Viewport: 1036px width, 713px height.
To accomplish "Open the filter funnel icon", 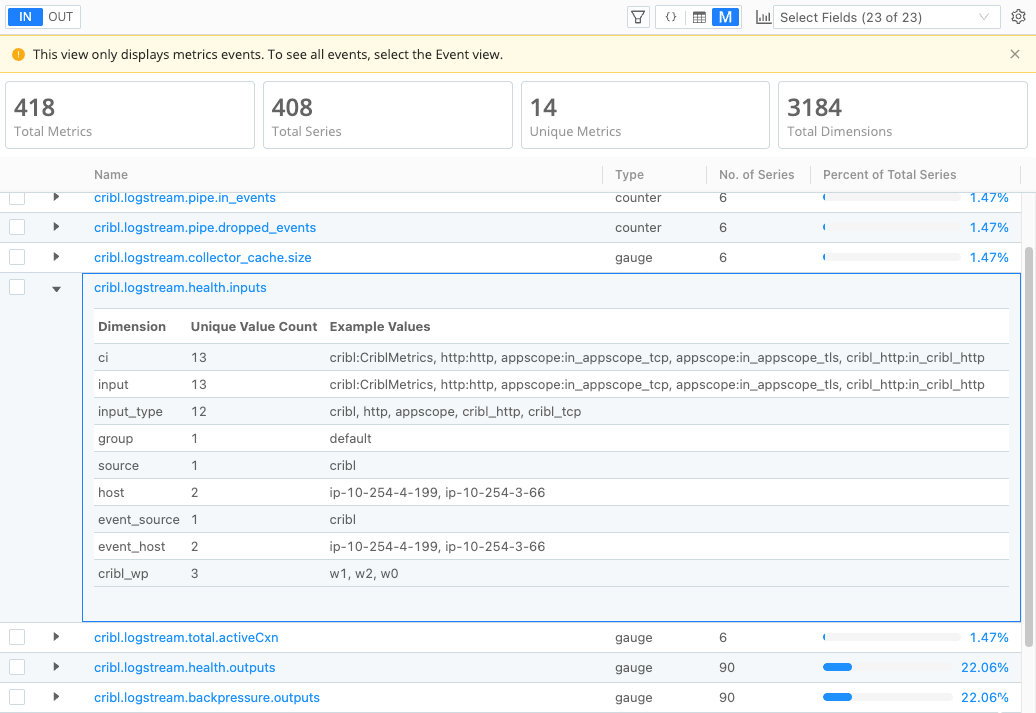I will tap(638, 17).
